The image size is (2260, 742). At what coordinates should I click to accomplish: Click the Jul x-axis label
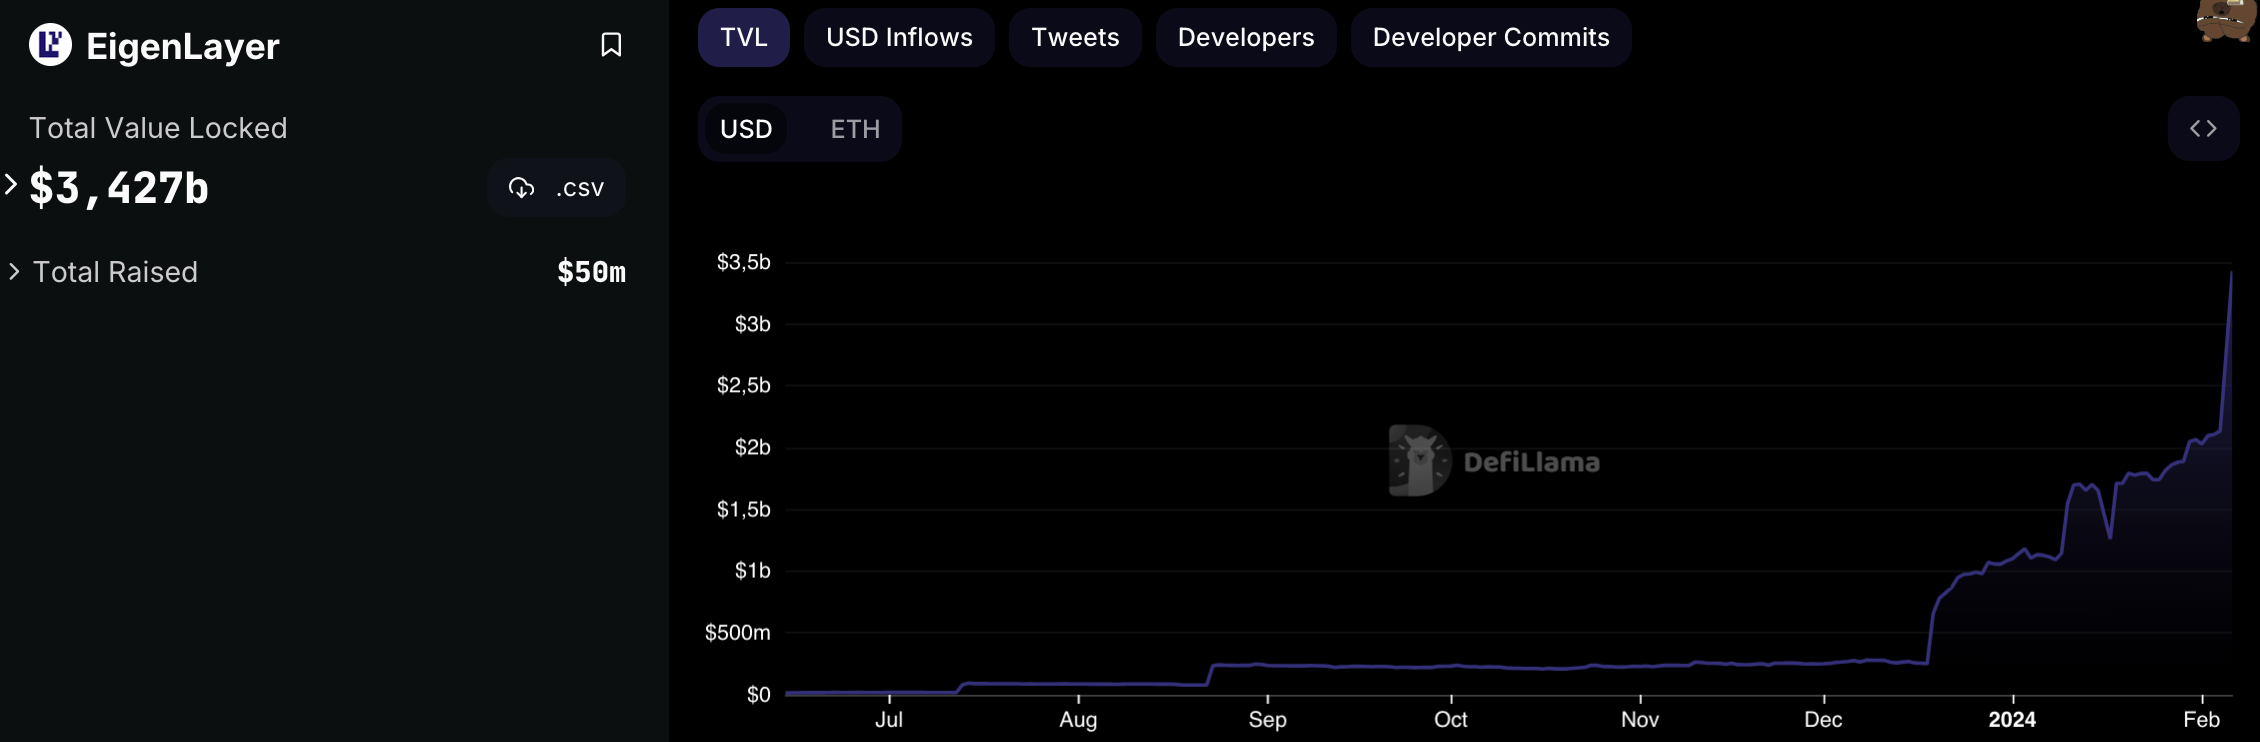[889, 719]
